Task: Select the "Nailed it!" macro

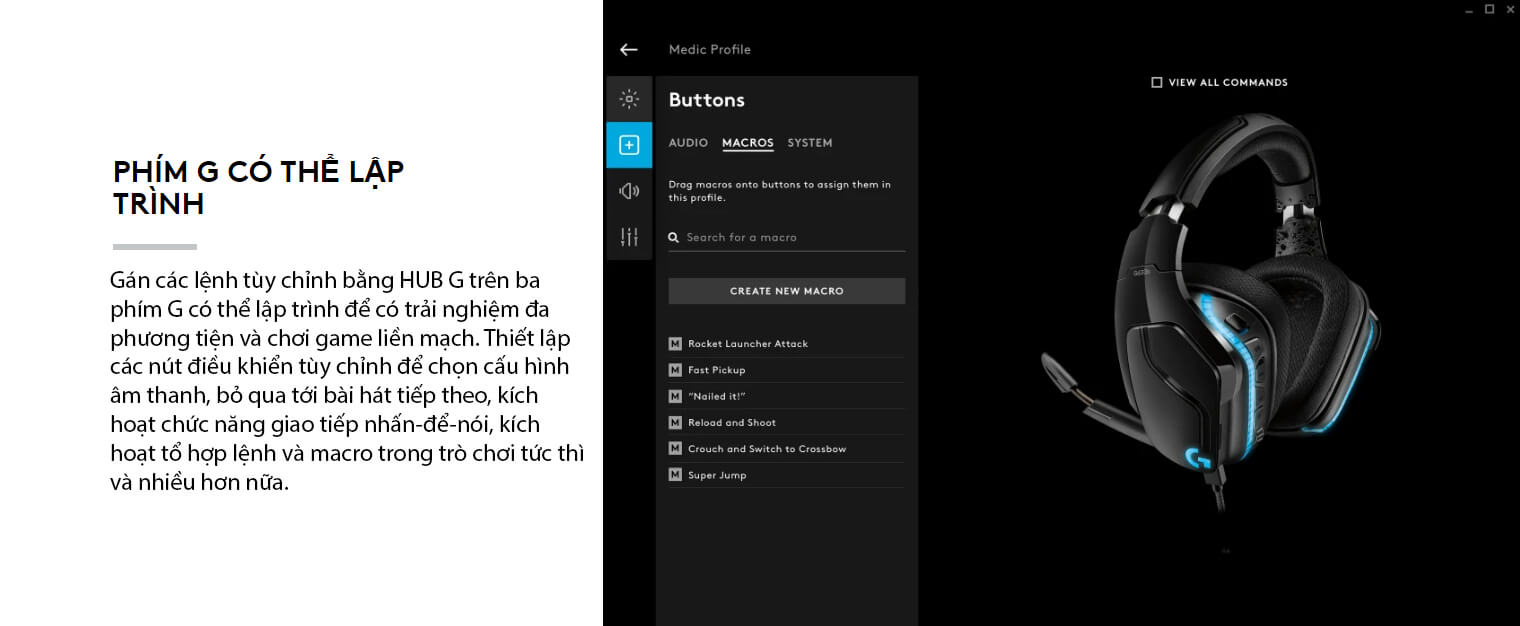Action: click(x=717, y=397)
